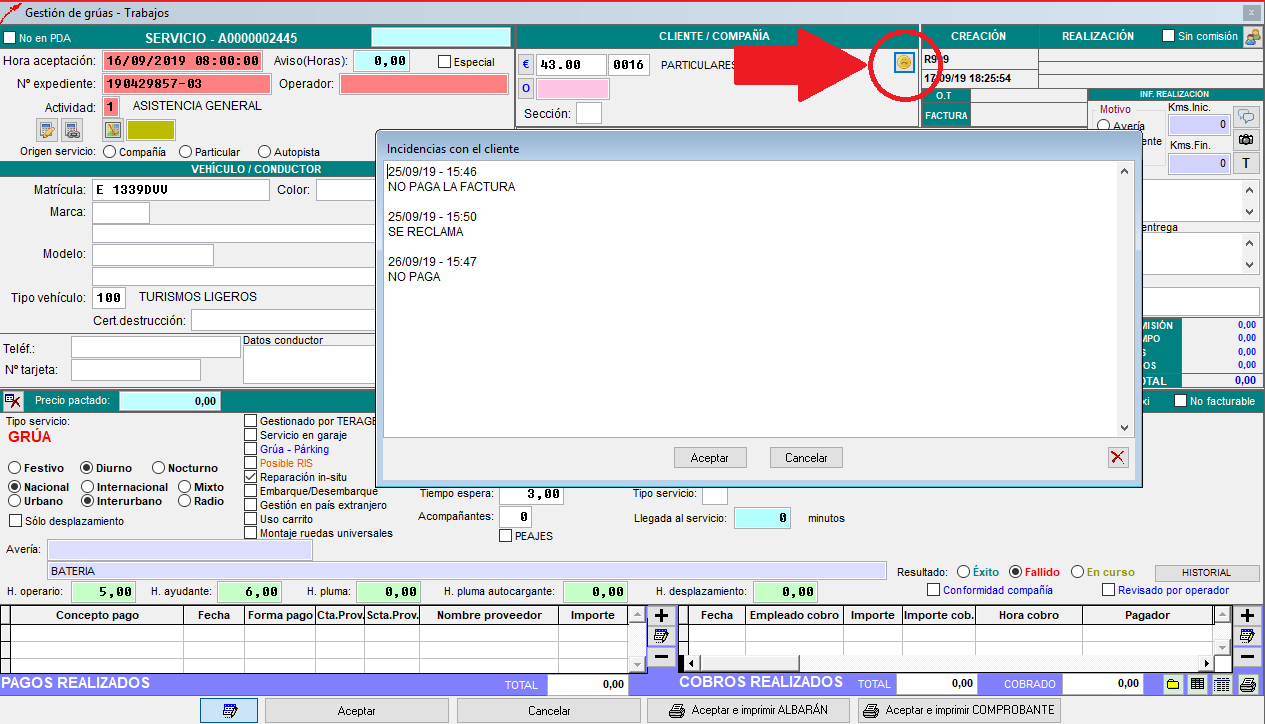The image size is (1265, 724).
Task: Click the sad face client incidents icon
Action: (904, 62)
